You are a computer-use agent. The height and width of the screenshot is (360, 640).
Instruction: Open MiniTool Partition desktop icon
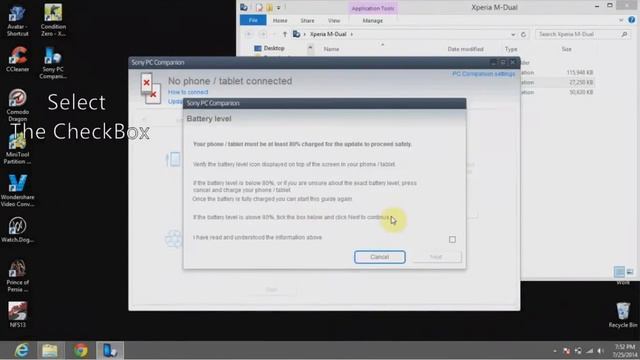(x=17, y=149)
